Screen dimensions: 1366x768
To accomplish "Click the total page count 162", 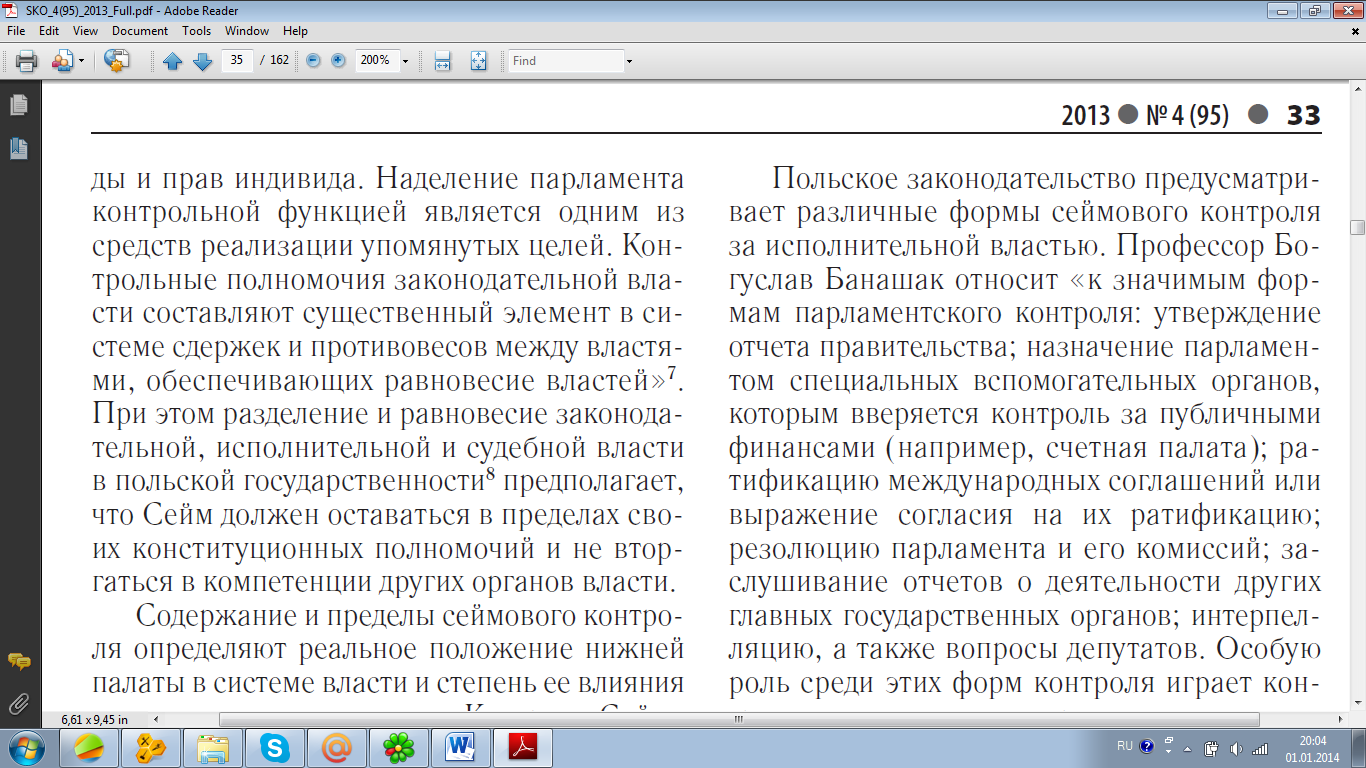I will click(279, 60).
